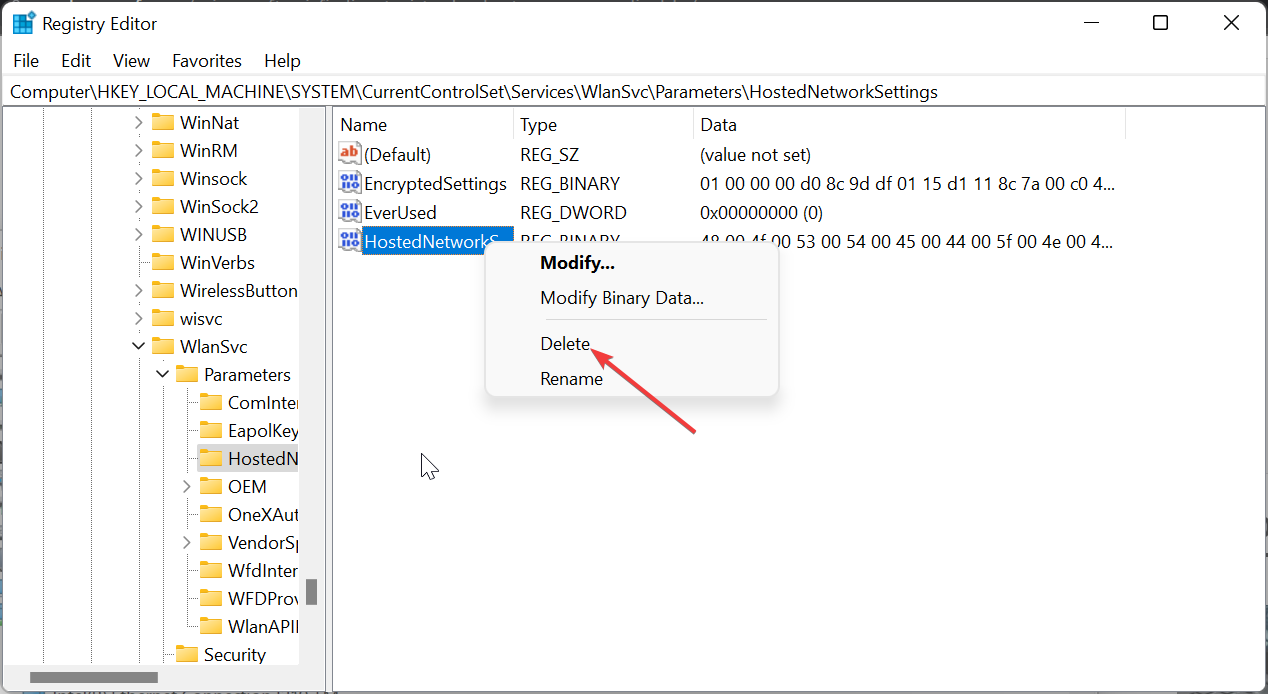The height and width of the screenshot is (694, 1268).
Task: Click the HostedNetworkSettings binary value icon
Action: pos(350,241)
